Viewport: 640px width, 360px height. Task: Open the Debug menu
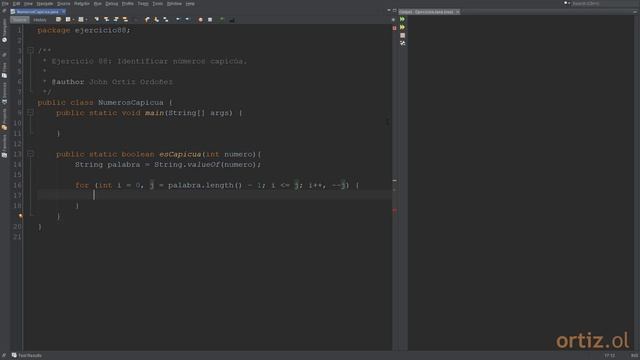tap(111, 4)
